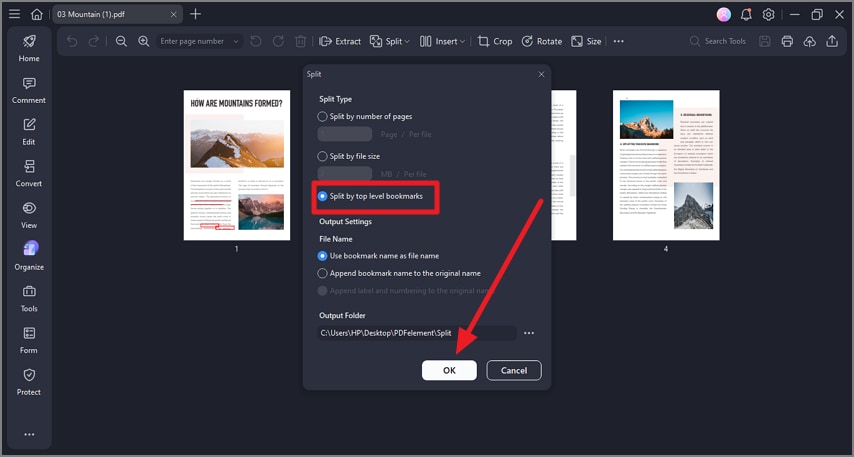854x457 pixels.
Task: Click the MB per file input
Action: click(x=345, y=174)
